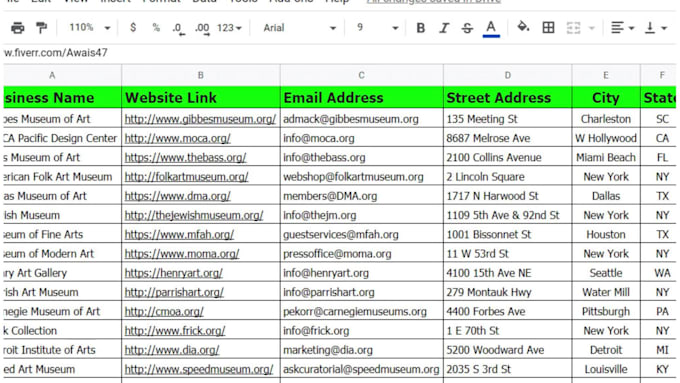680x383 pixels.
Task: Open the frick.org link
Action: pos(175,331)
